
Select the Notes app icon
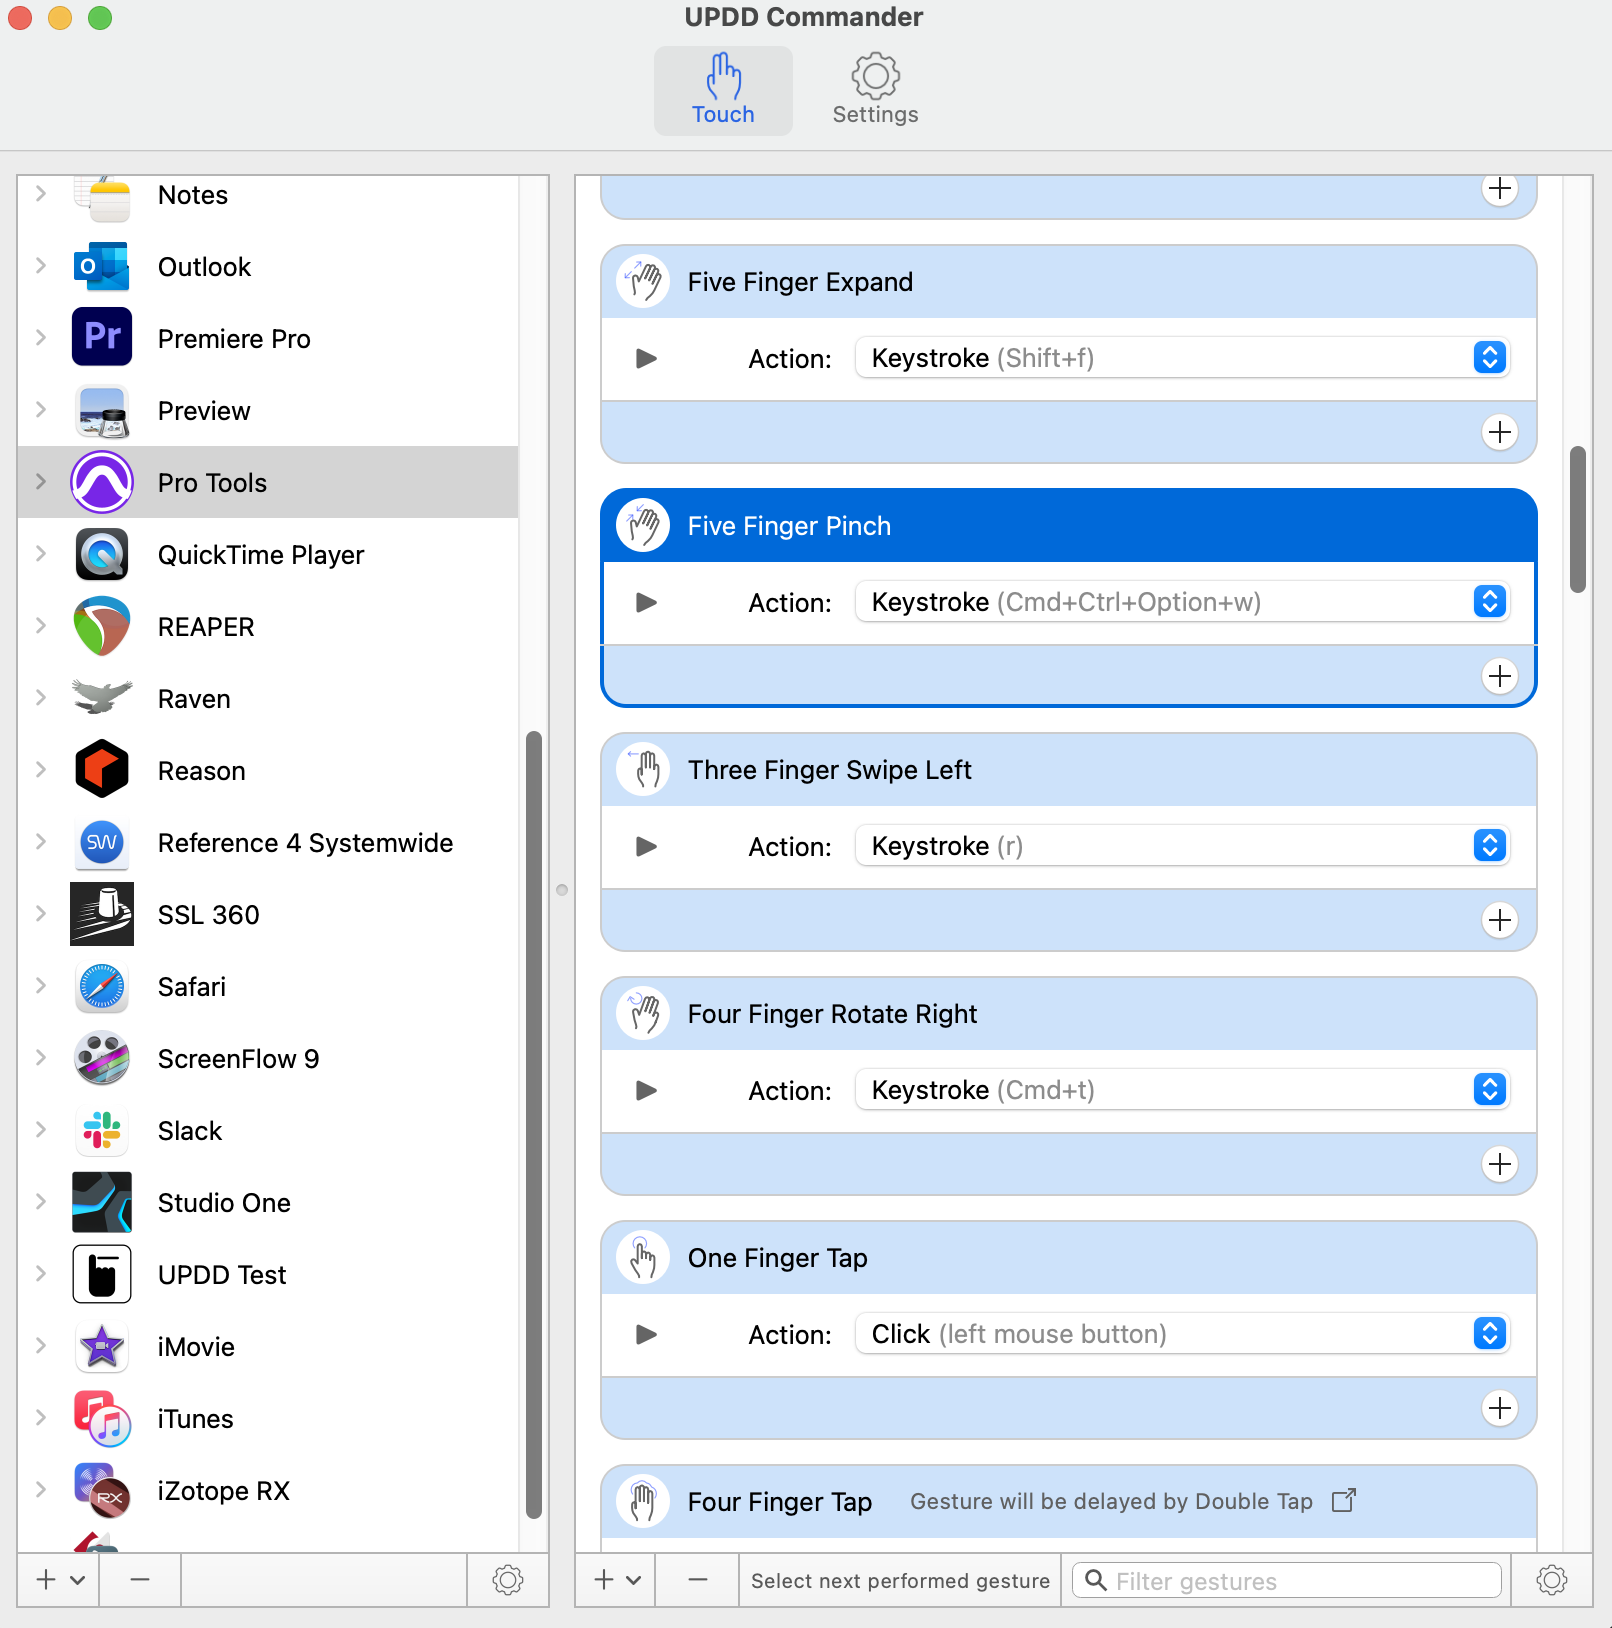coord(102,198)
